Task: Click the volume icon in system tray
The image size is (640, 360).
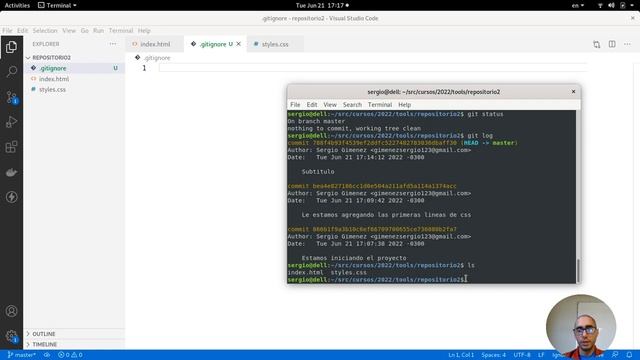Action: point(611,5)
